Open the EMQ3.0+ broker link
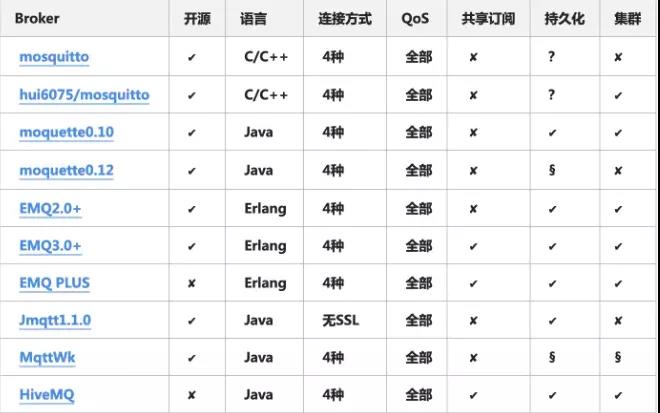Viewport: 660px width, 413px height. [x=51, y=245]
